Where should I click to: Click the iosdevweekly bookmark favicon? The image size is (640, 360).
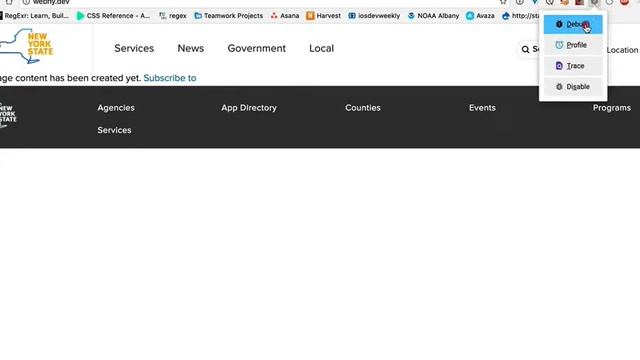[352, 16]
